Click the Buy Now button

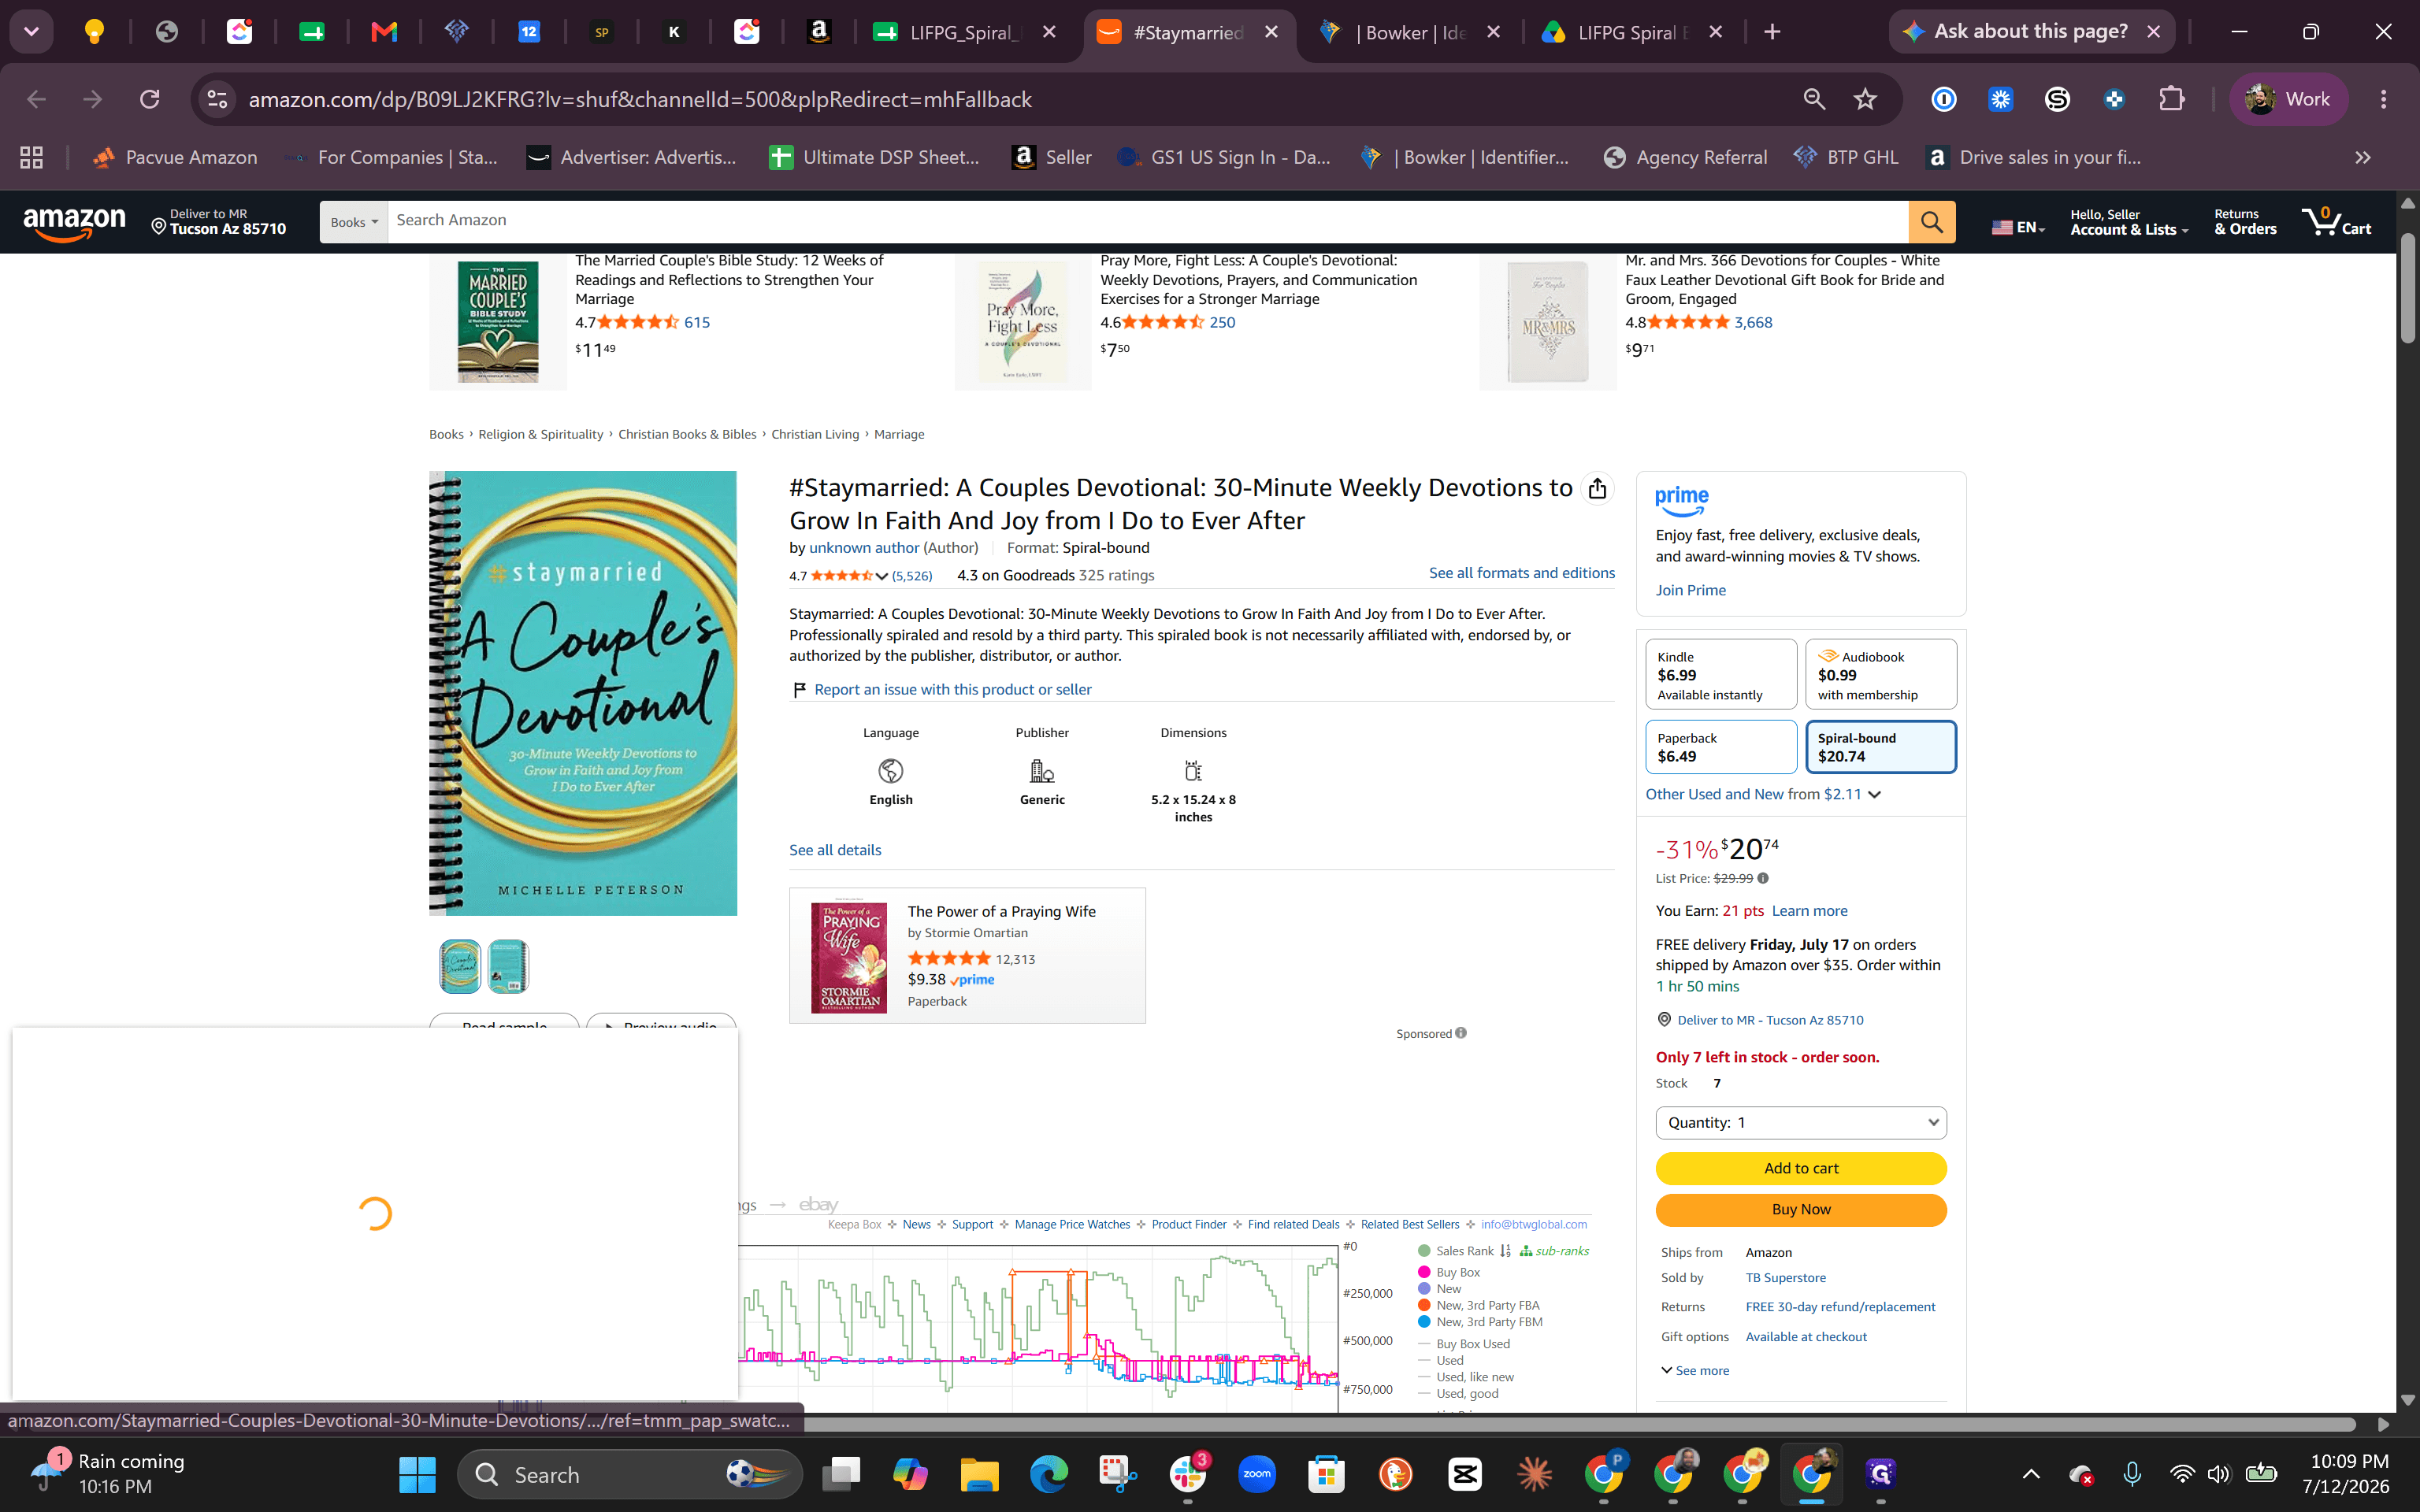(x=1800, y=1210)
